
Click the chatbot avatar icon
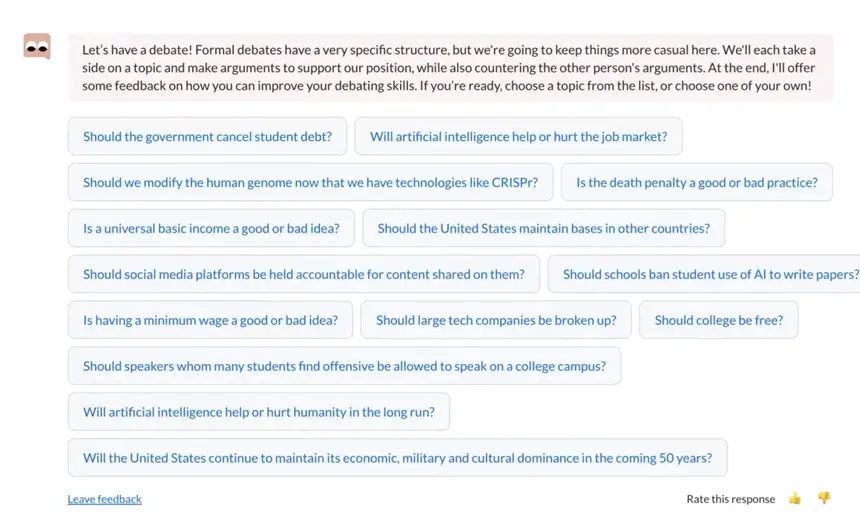coord(37,47)
